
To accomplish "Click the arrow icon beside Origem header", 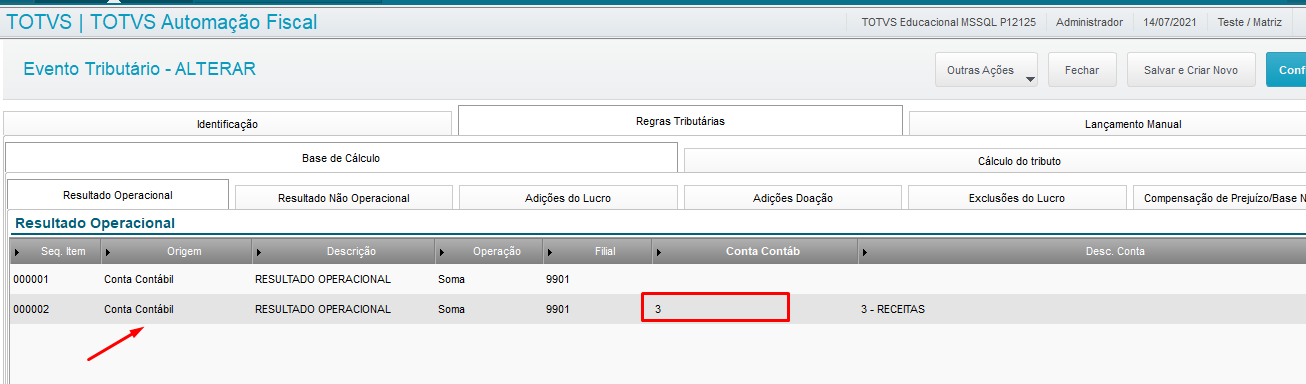I will (x=108, y=252).
